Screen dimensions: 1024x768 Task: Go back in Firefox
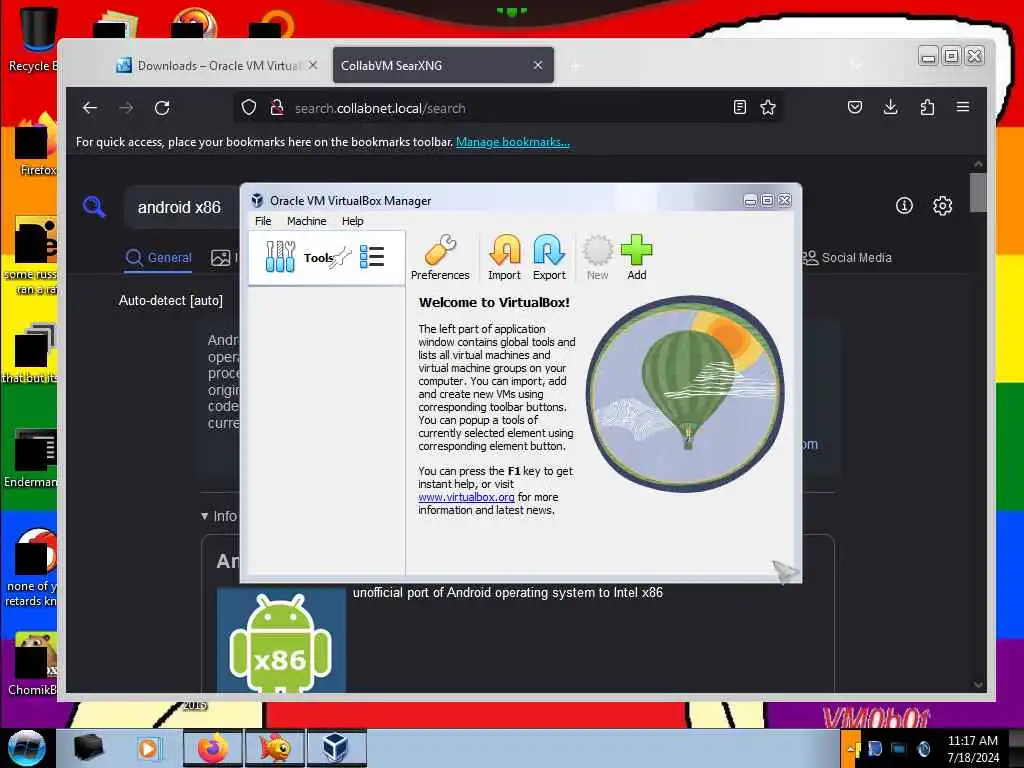(90, 108)
